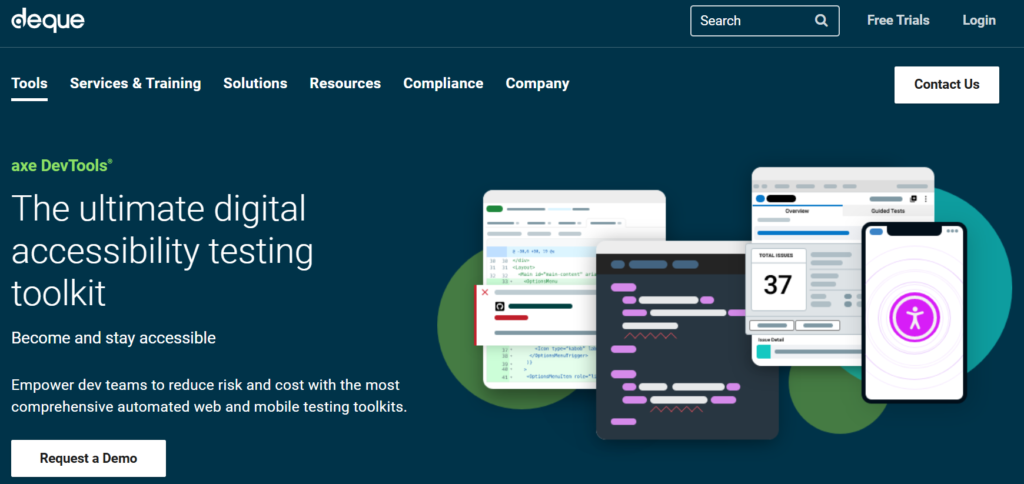Focus the Search input field
1024x484 pixels.
[765, 20]
